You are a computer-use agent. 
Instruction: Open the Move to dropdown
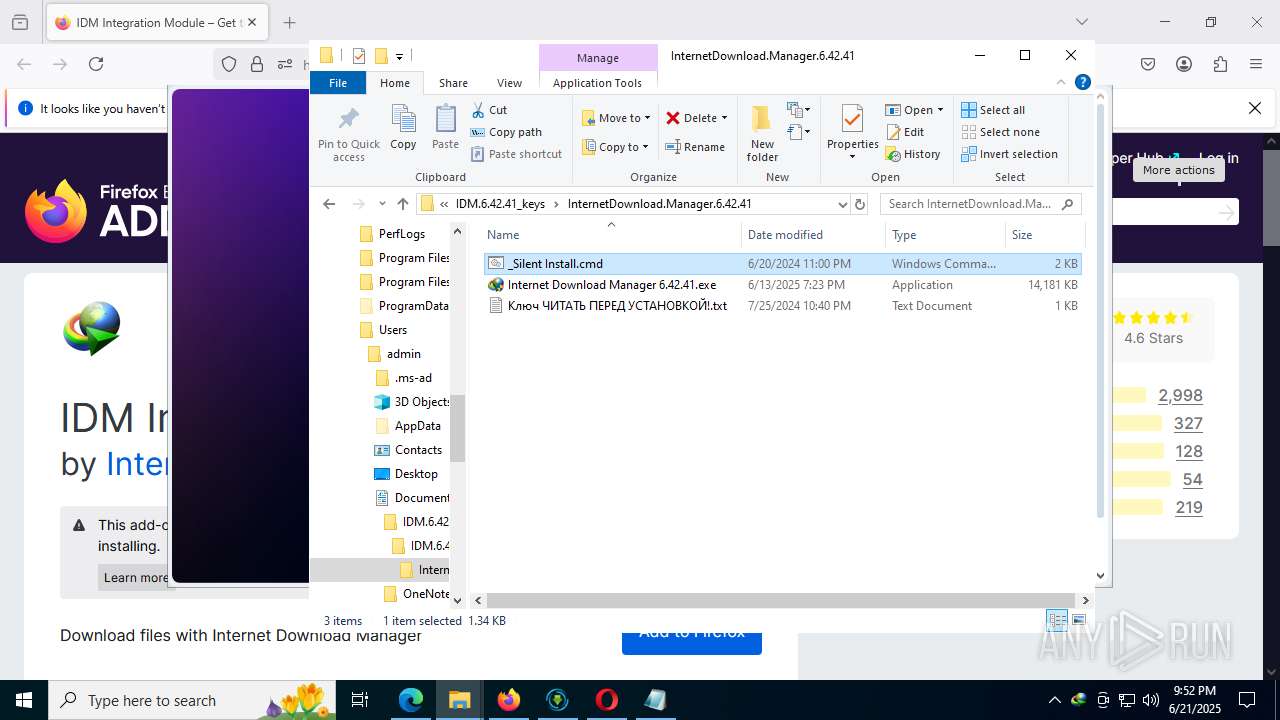coord(617,118)
